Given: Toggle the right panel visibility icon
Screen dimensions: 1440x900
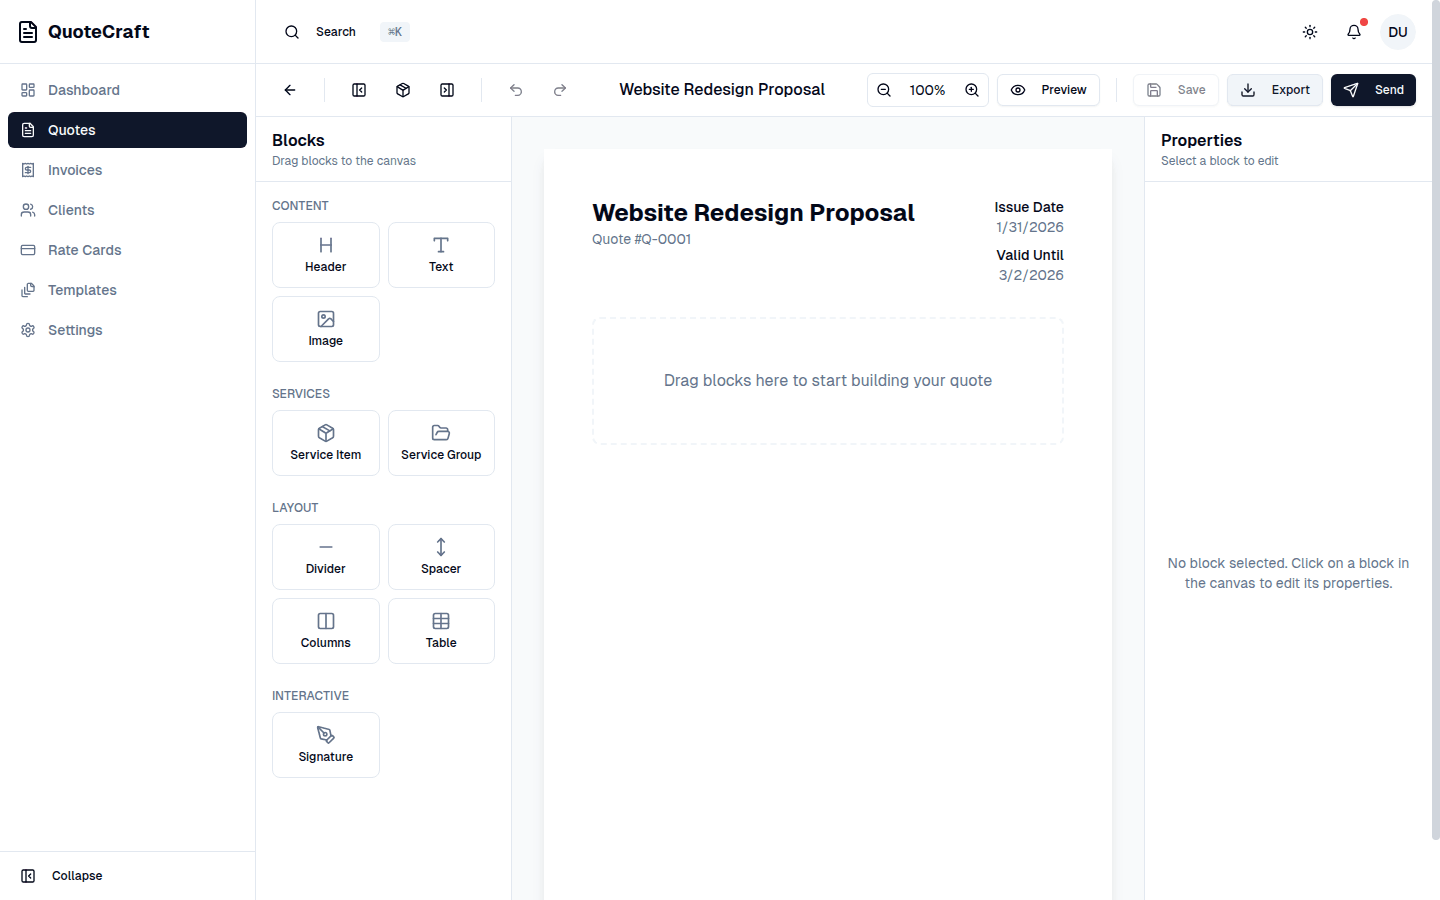Looking at the screenshot, I should [x=446, y=90].
